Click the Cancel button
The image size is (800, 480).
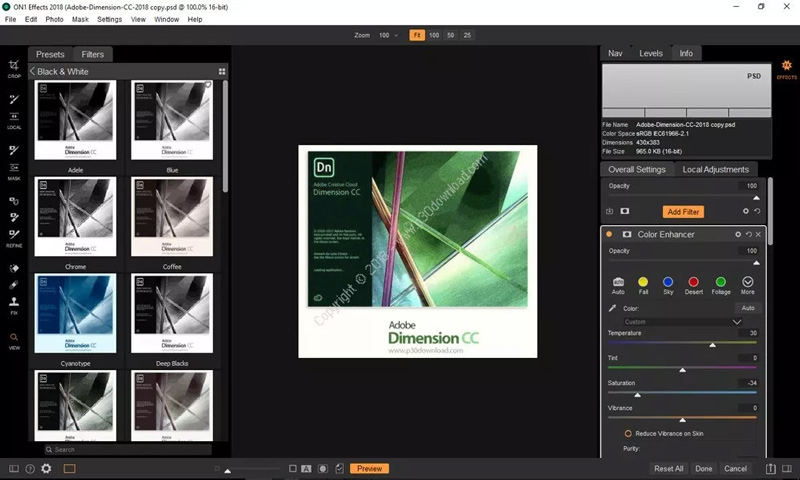[735, 468]
